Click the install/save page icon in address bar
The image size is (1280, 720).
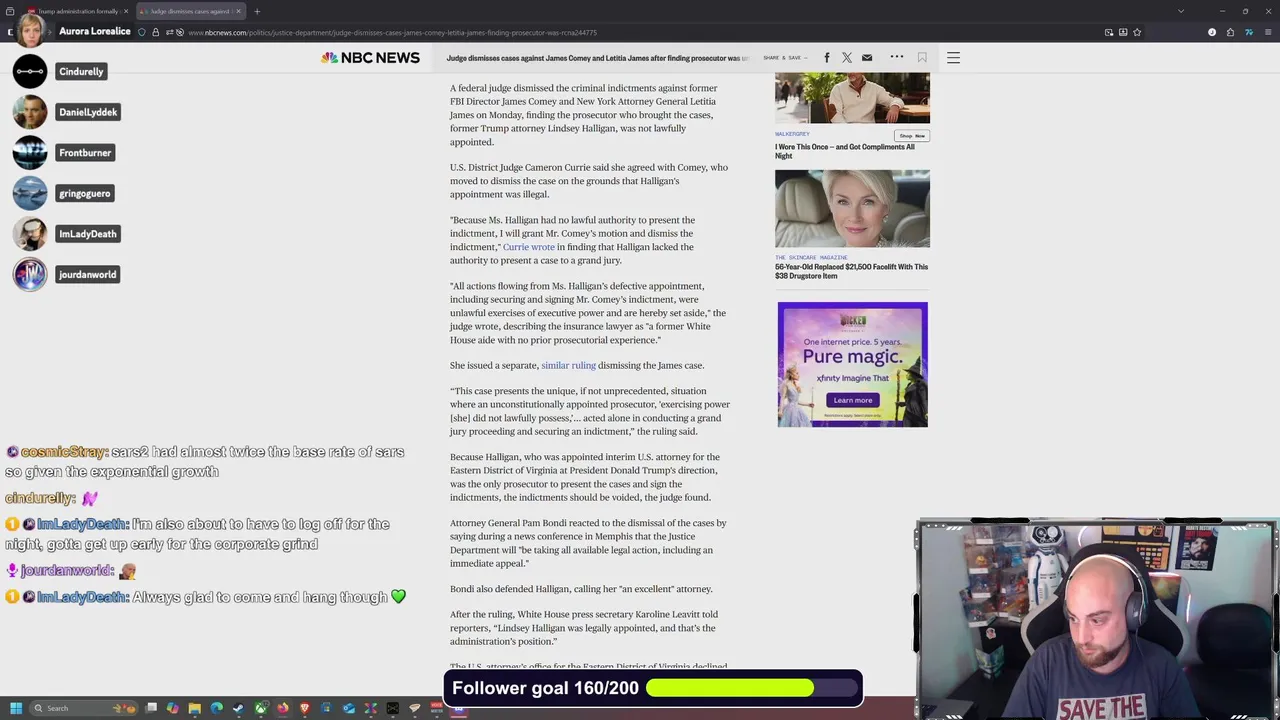pyautogui.click(x=1123, y=32)
